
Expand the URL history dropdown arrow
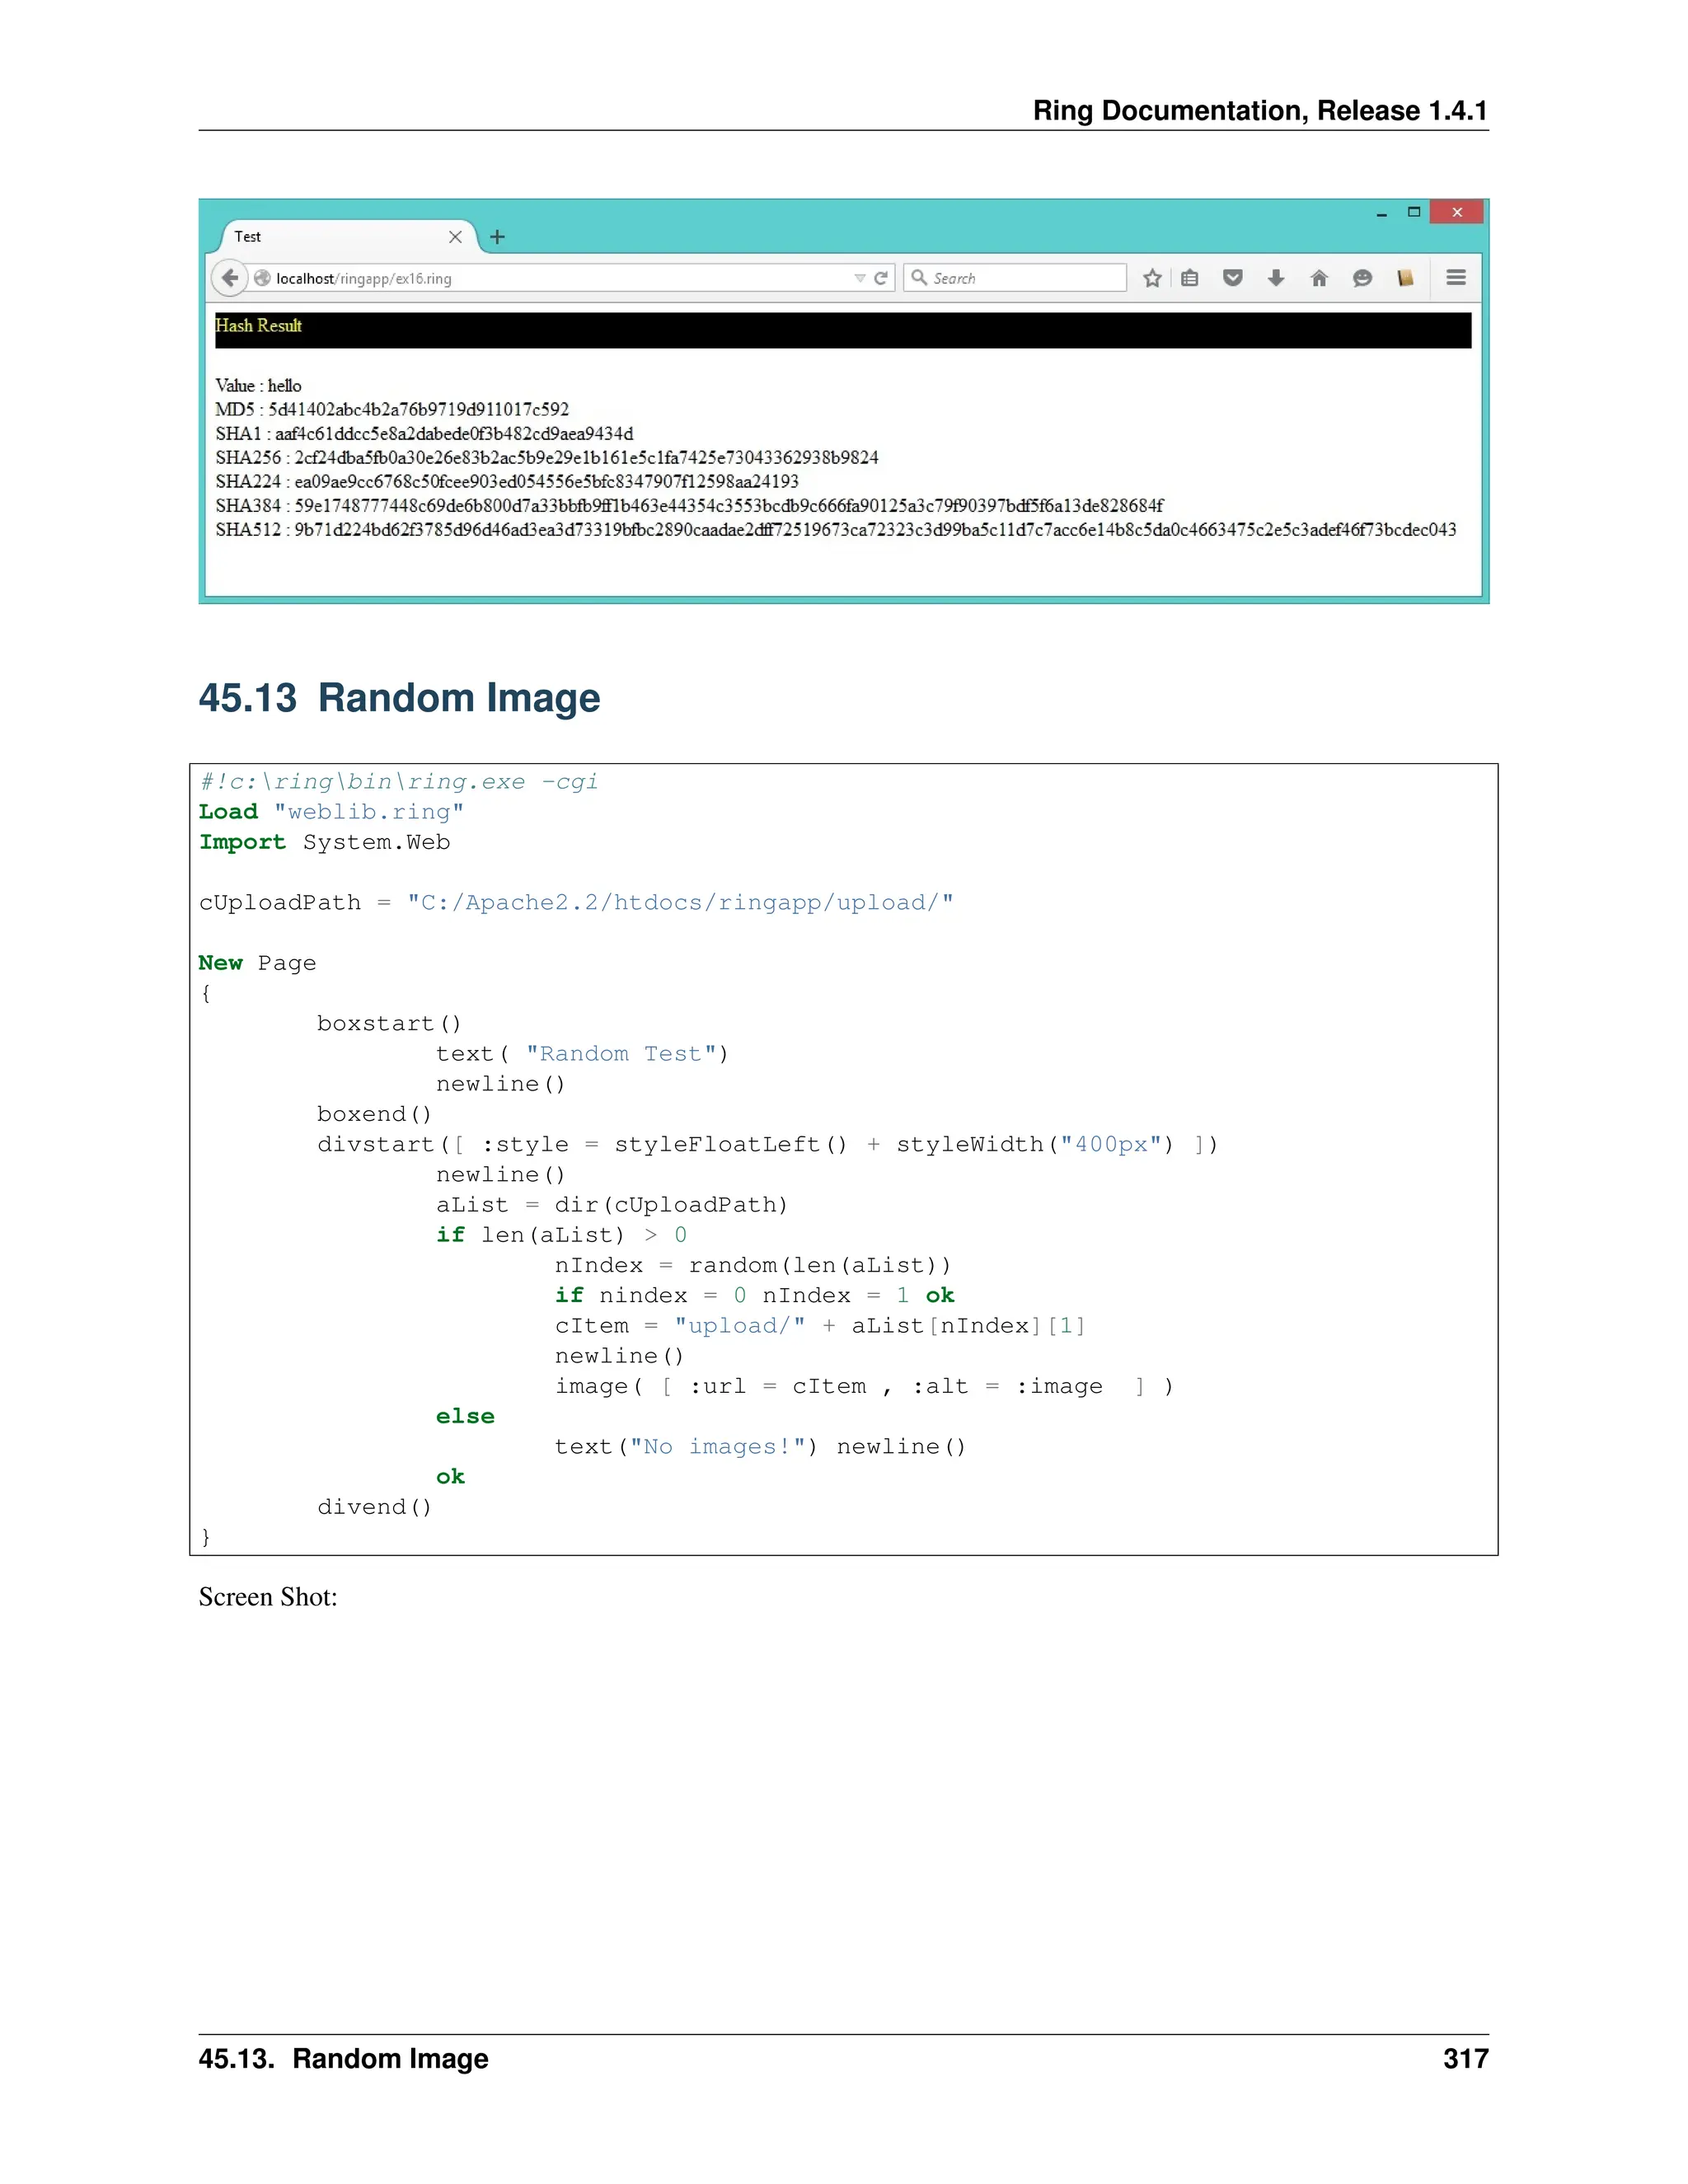pos(859,278)
